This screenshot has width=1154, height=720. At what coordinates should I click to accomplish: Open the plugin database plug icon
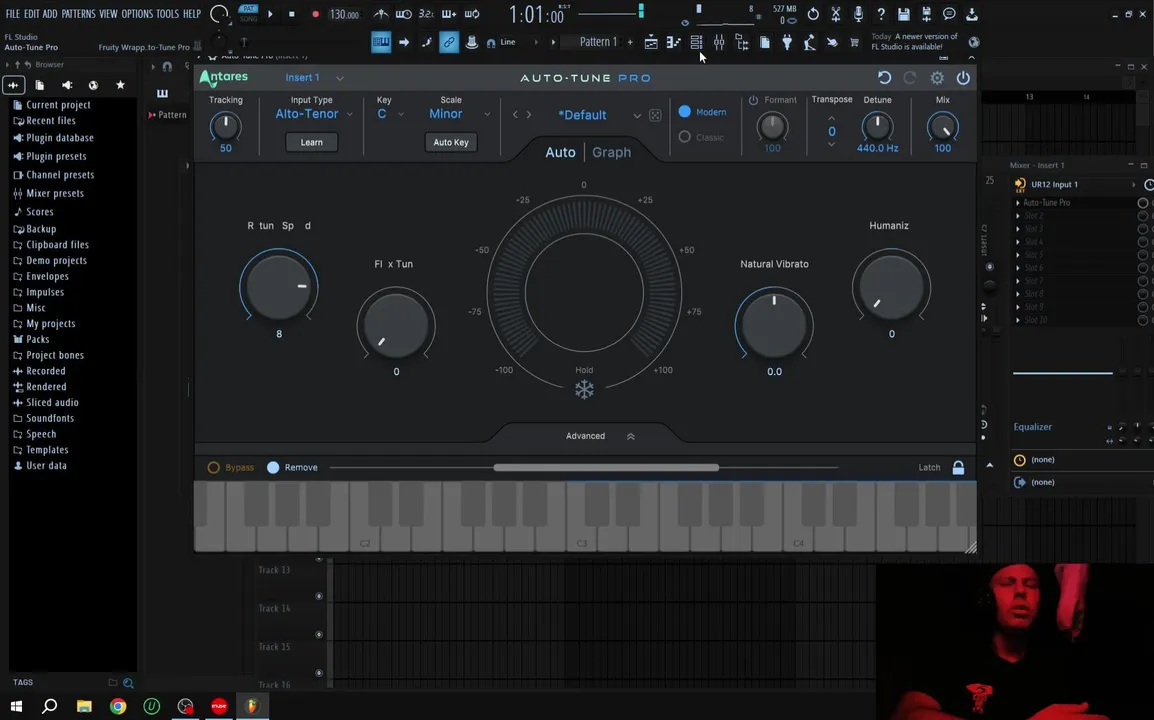pyautogui.click(x=787, y=43)
